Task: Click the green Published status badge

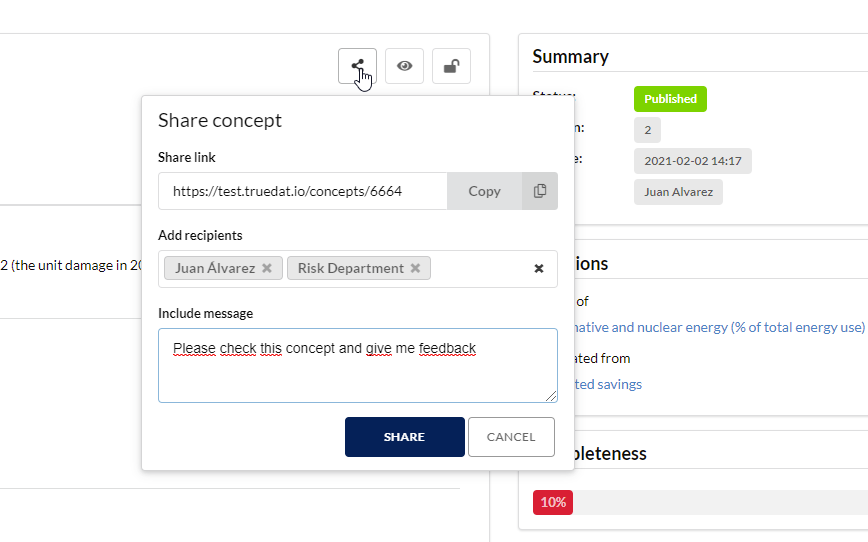Action: pos(670,99)
